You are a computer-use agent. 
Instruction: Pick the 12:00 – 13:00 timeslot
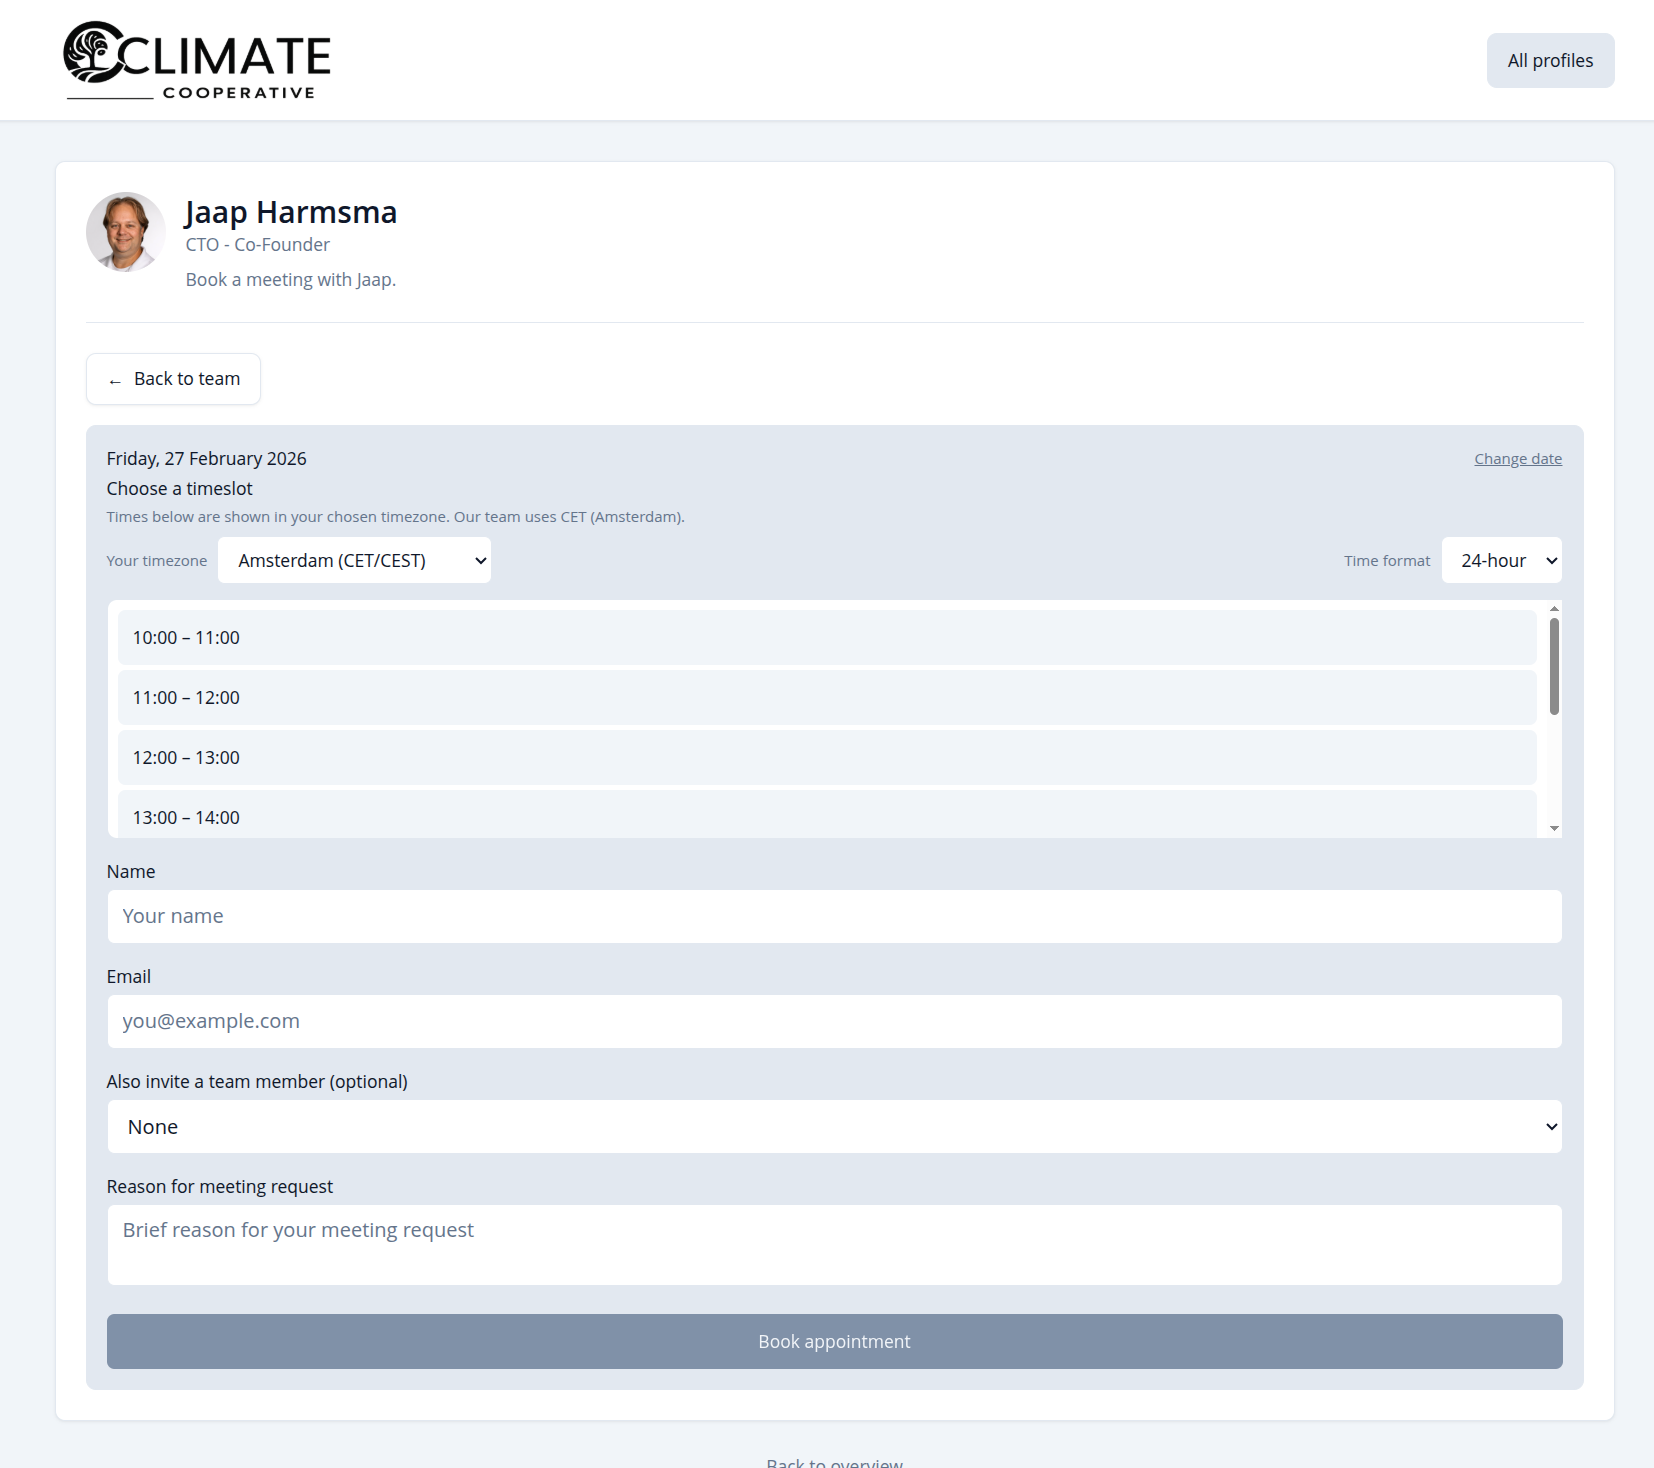click(x=826, y=758)
